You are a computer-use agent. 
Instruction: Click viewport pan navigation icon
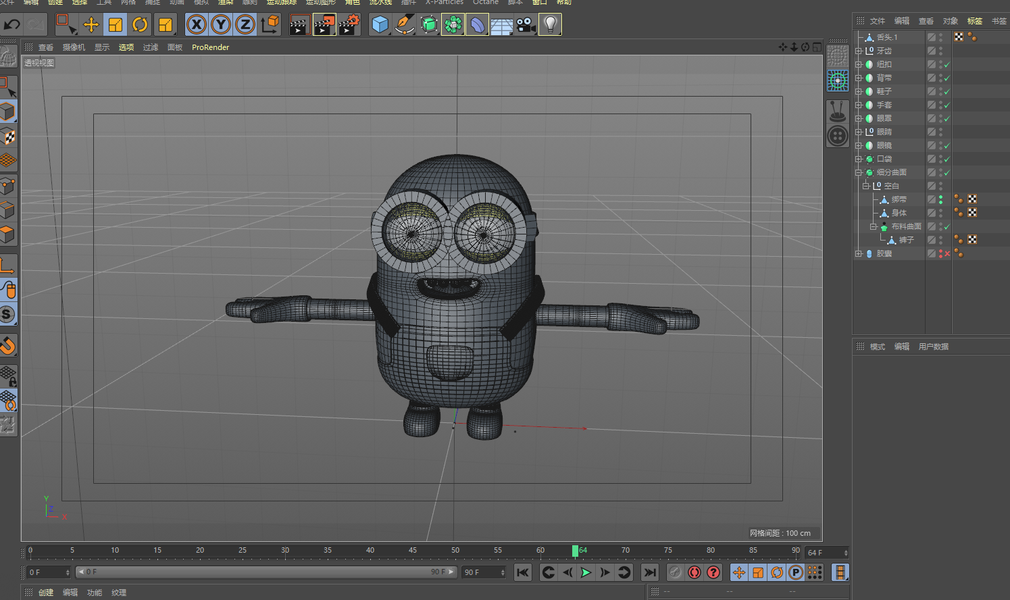(x=783, y=47)
